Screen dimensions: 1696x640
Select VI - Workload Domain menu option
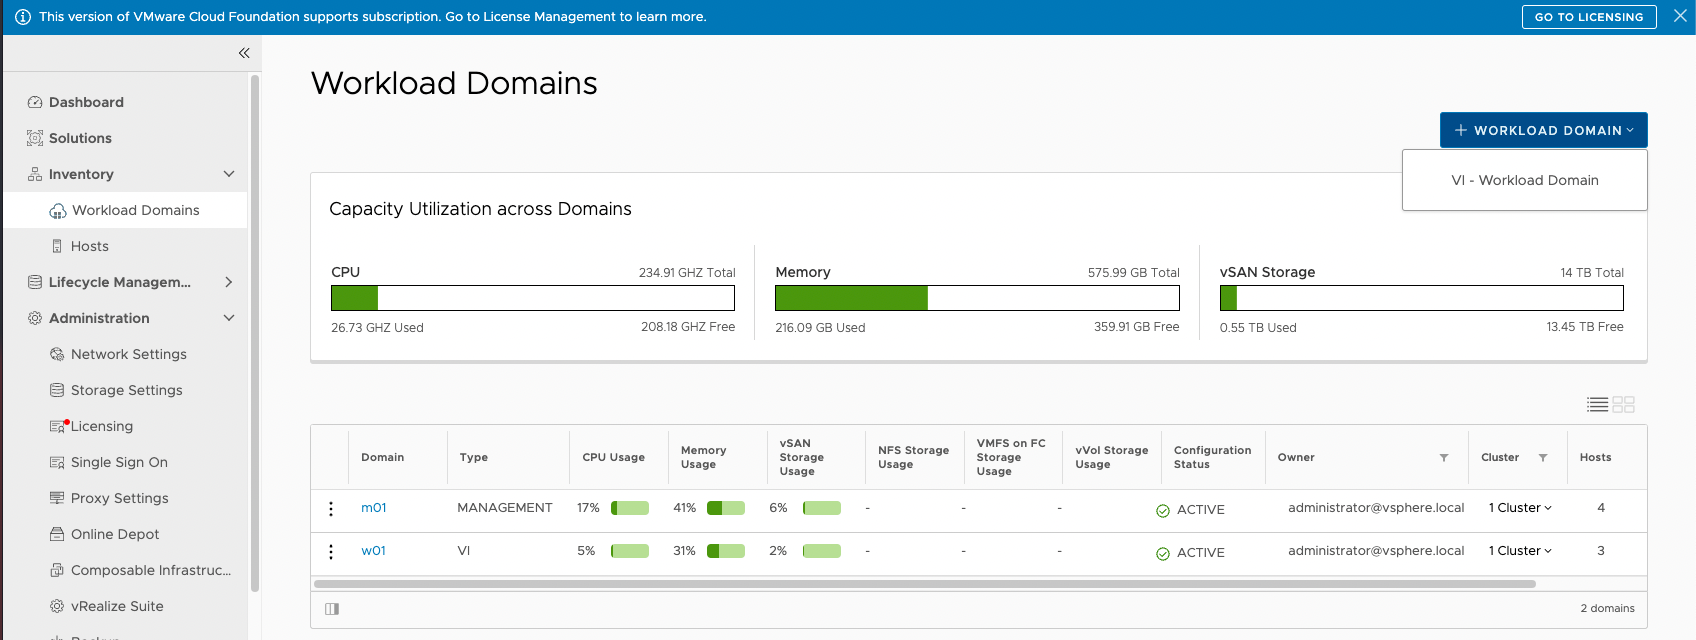(1525, 180)
